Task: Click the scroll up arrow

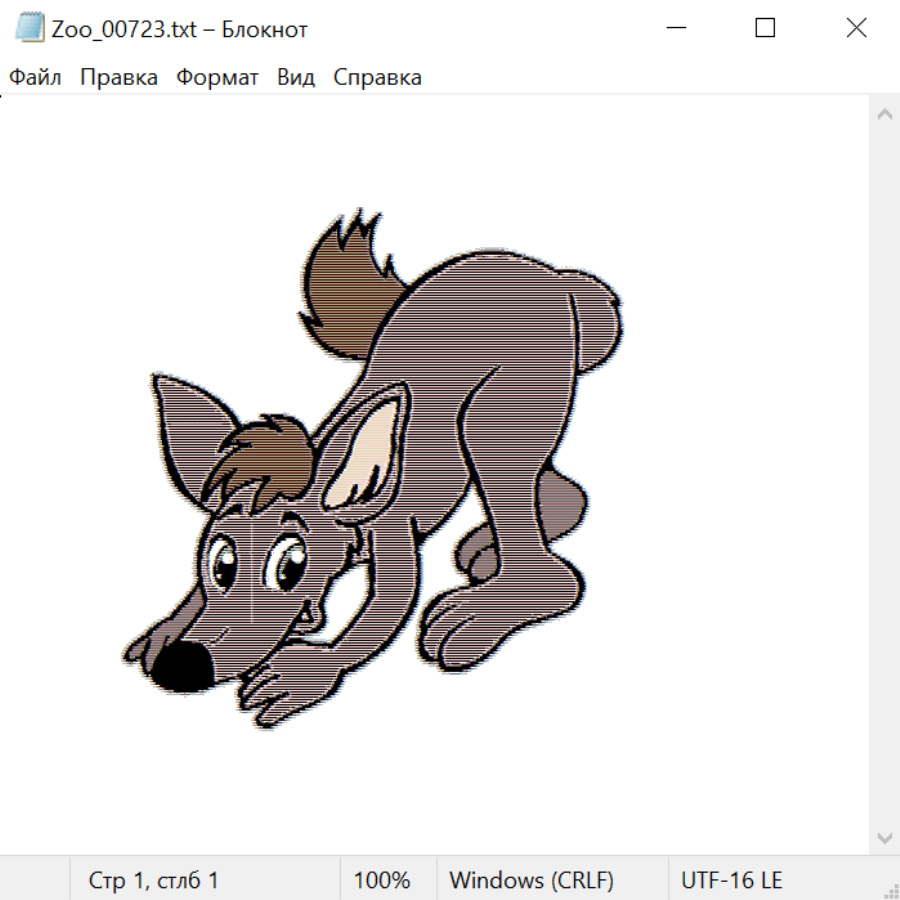Action: [884, 115]
